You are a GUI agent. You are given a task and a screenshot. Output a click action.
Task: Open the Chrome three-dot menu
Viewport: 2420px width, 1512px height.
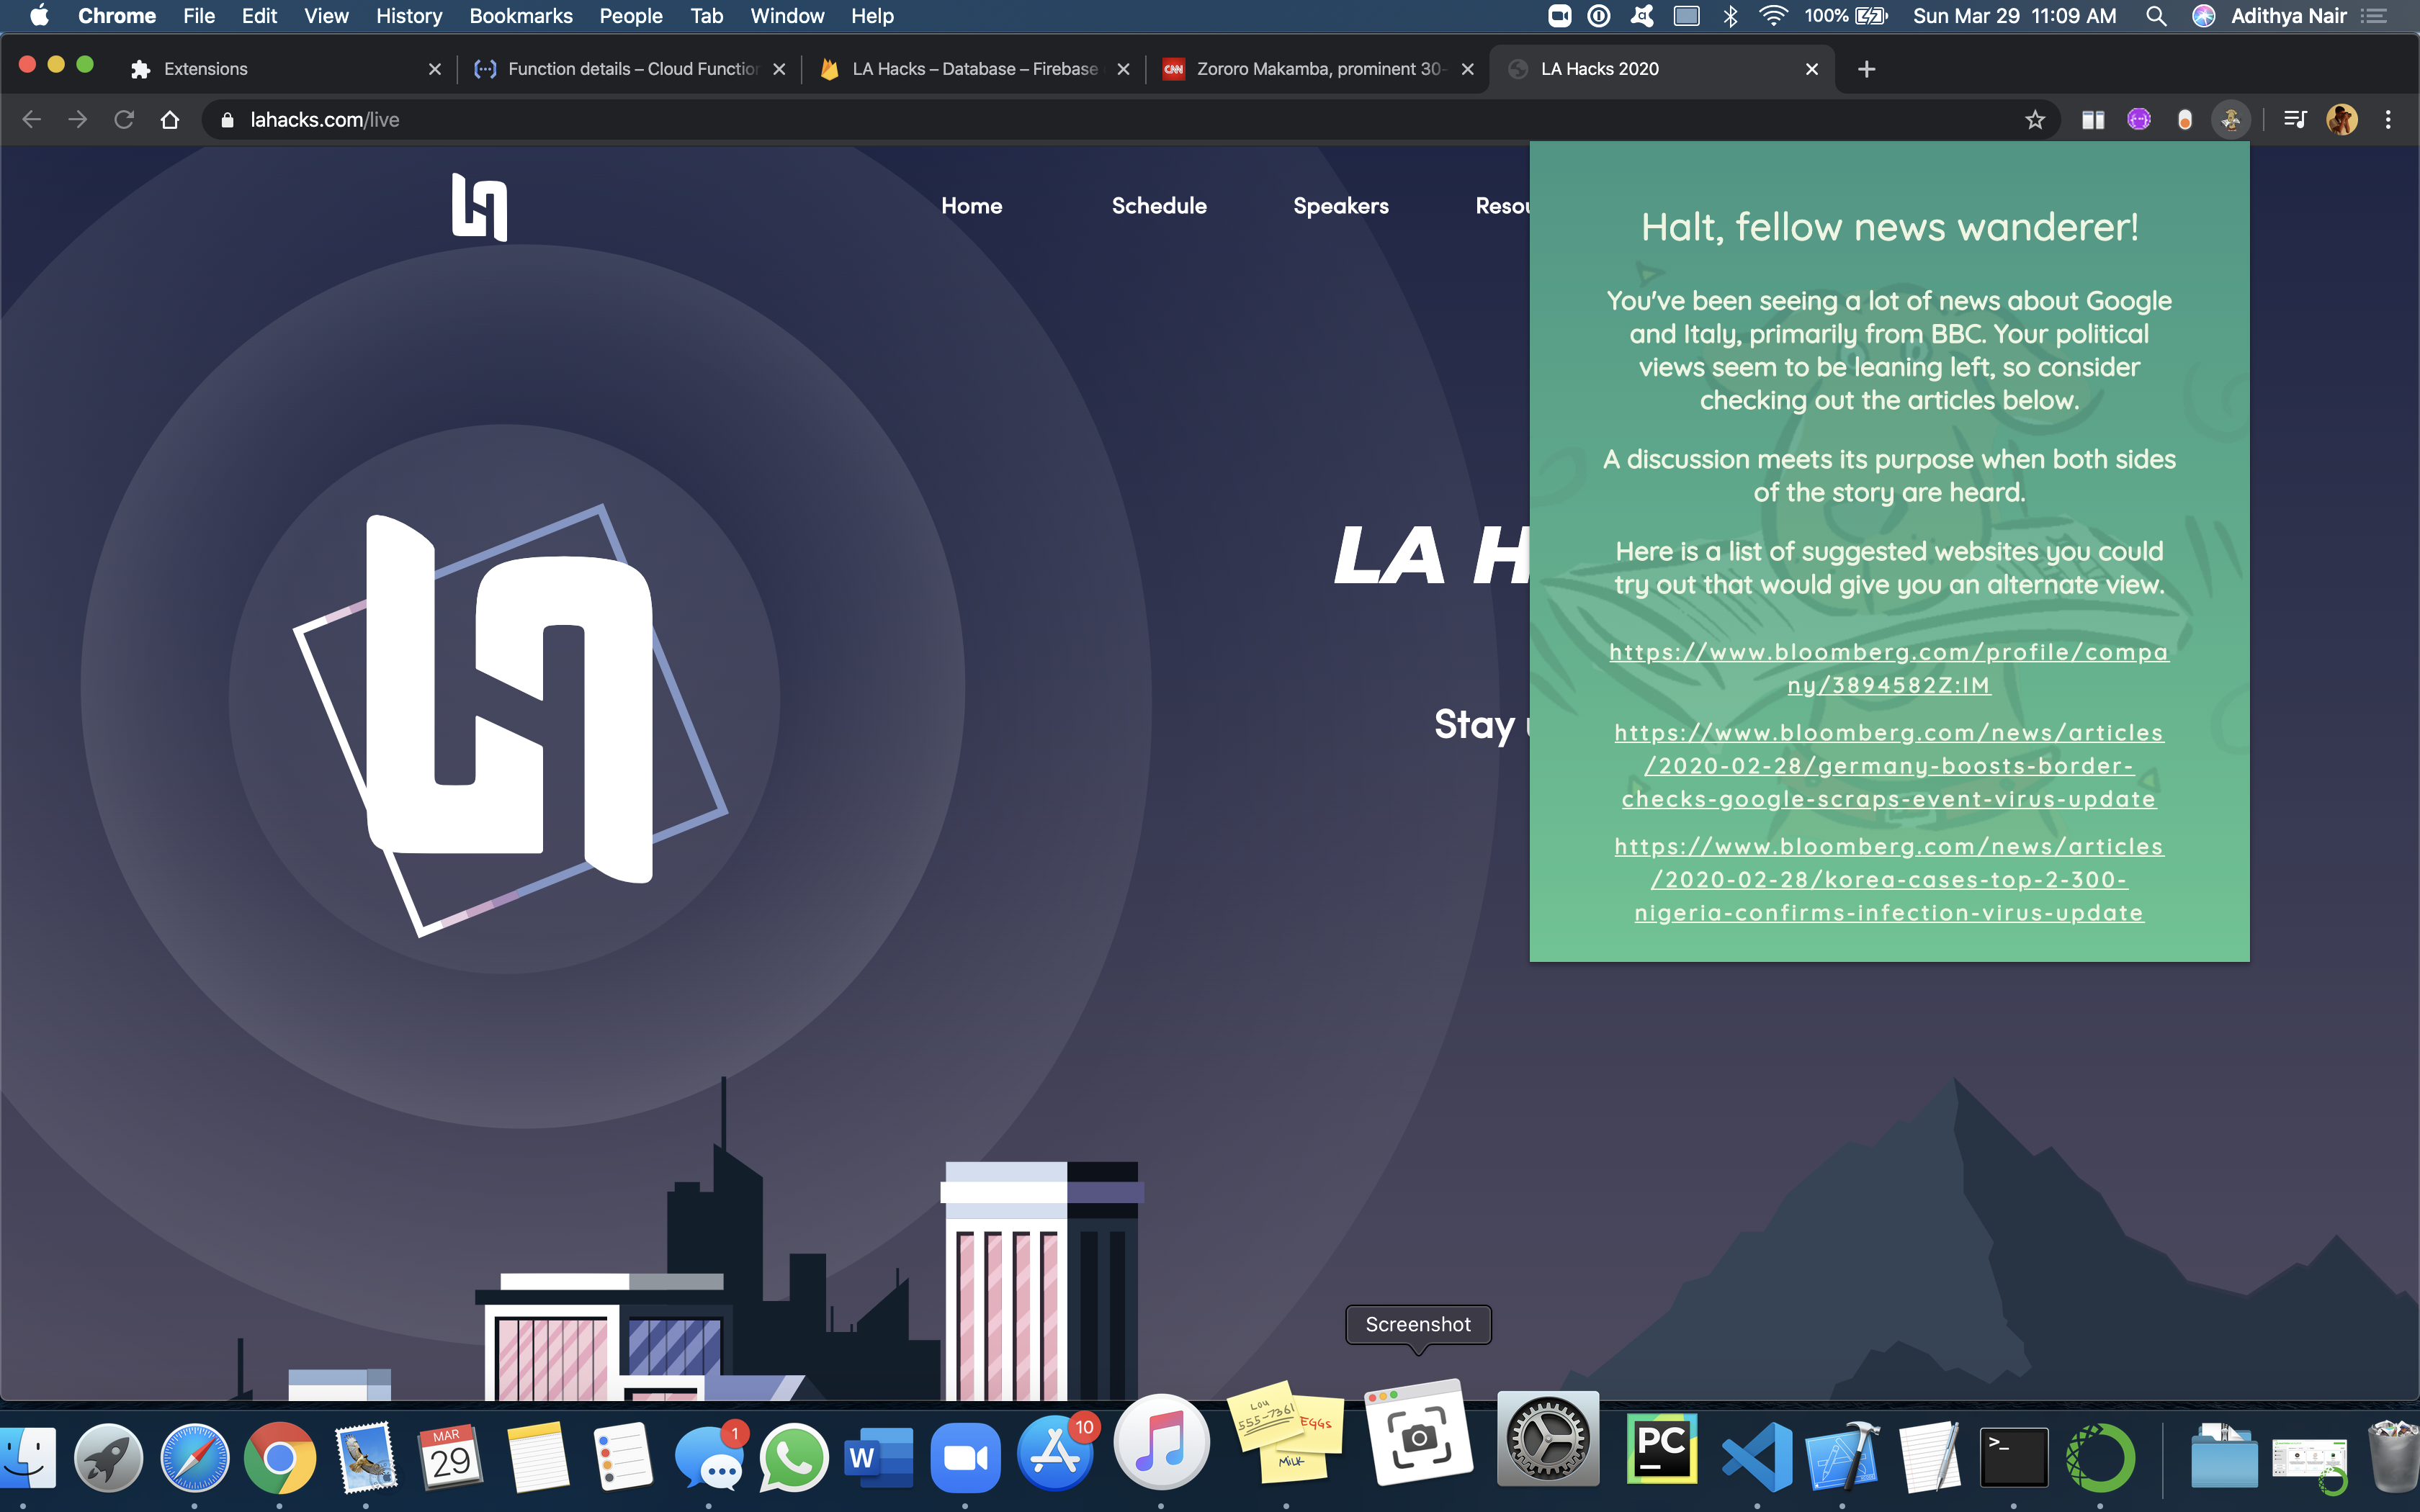tap(2388, 120)
